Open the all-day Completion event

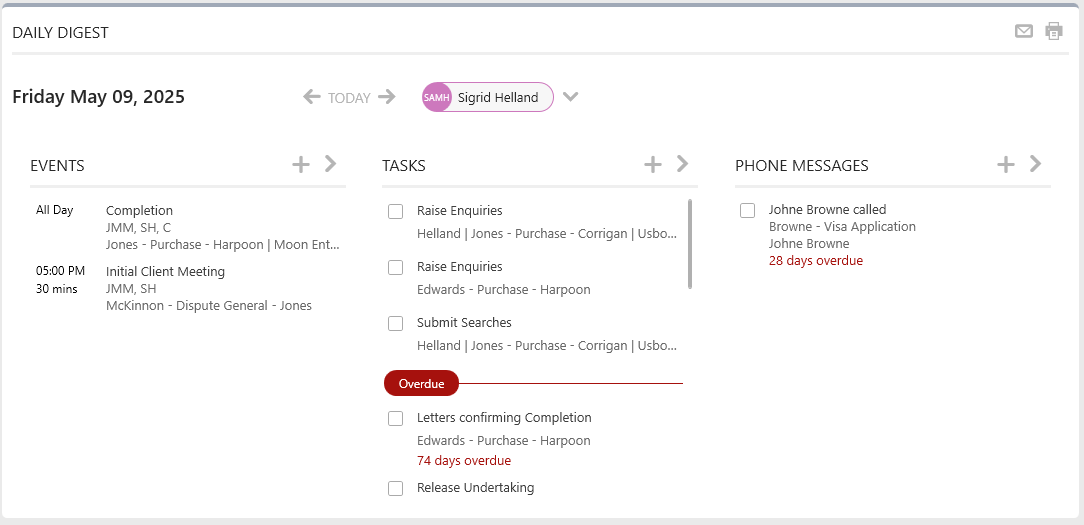pyautogui.click(x=139, y=210)
